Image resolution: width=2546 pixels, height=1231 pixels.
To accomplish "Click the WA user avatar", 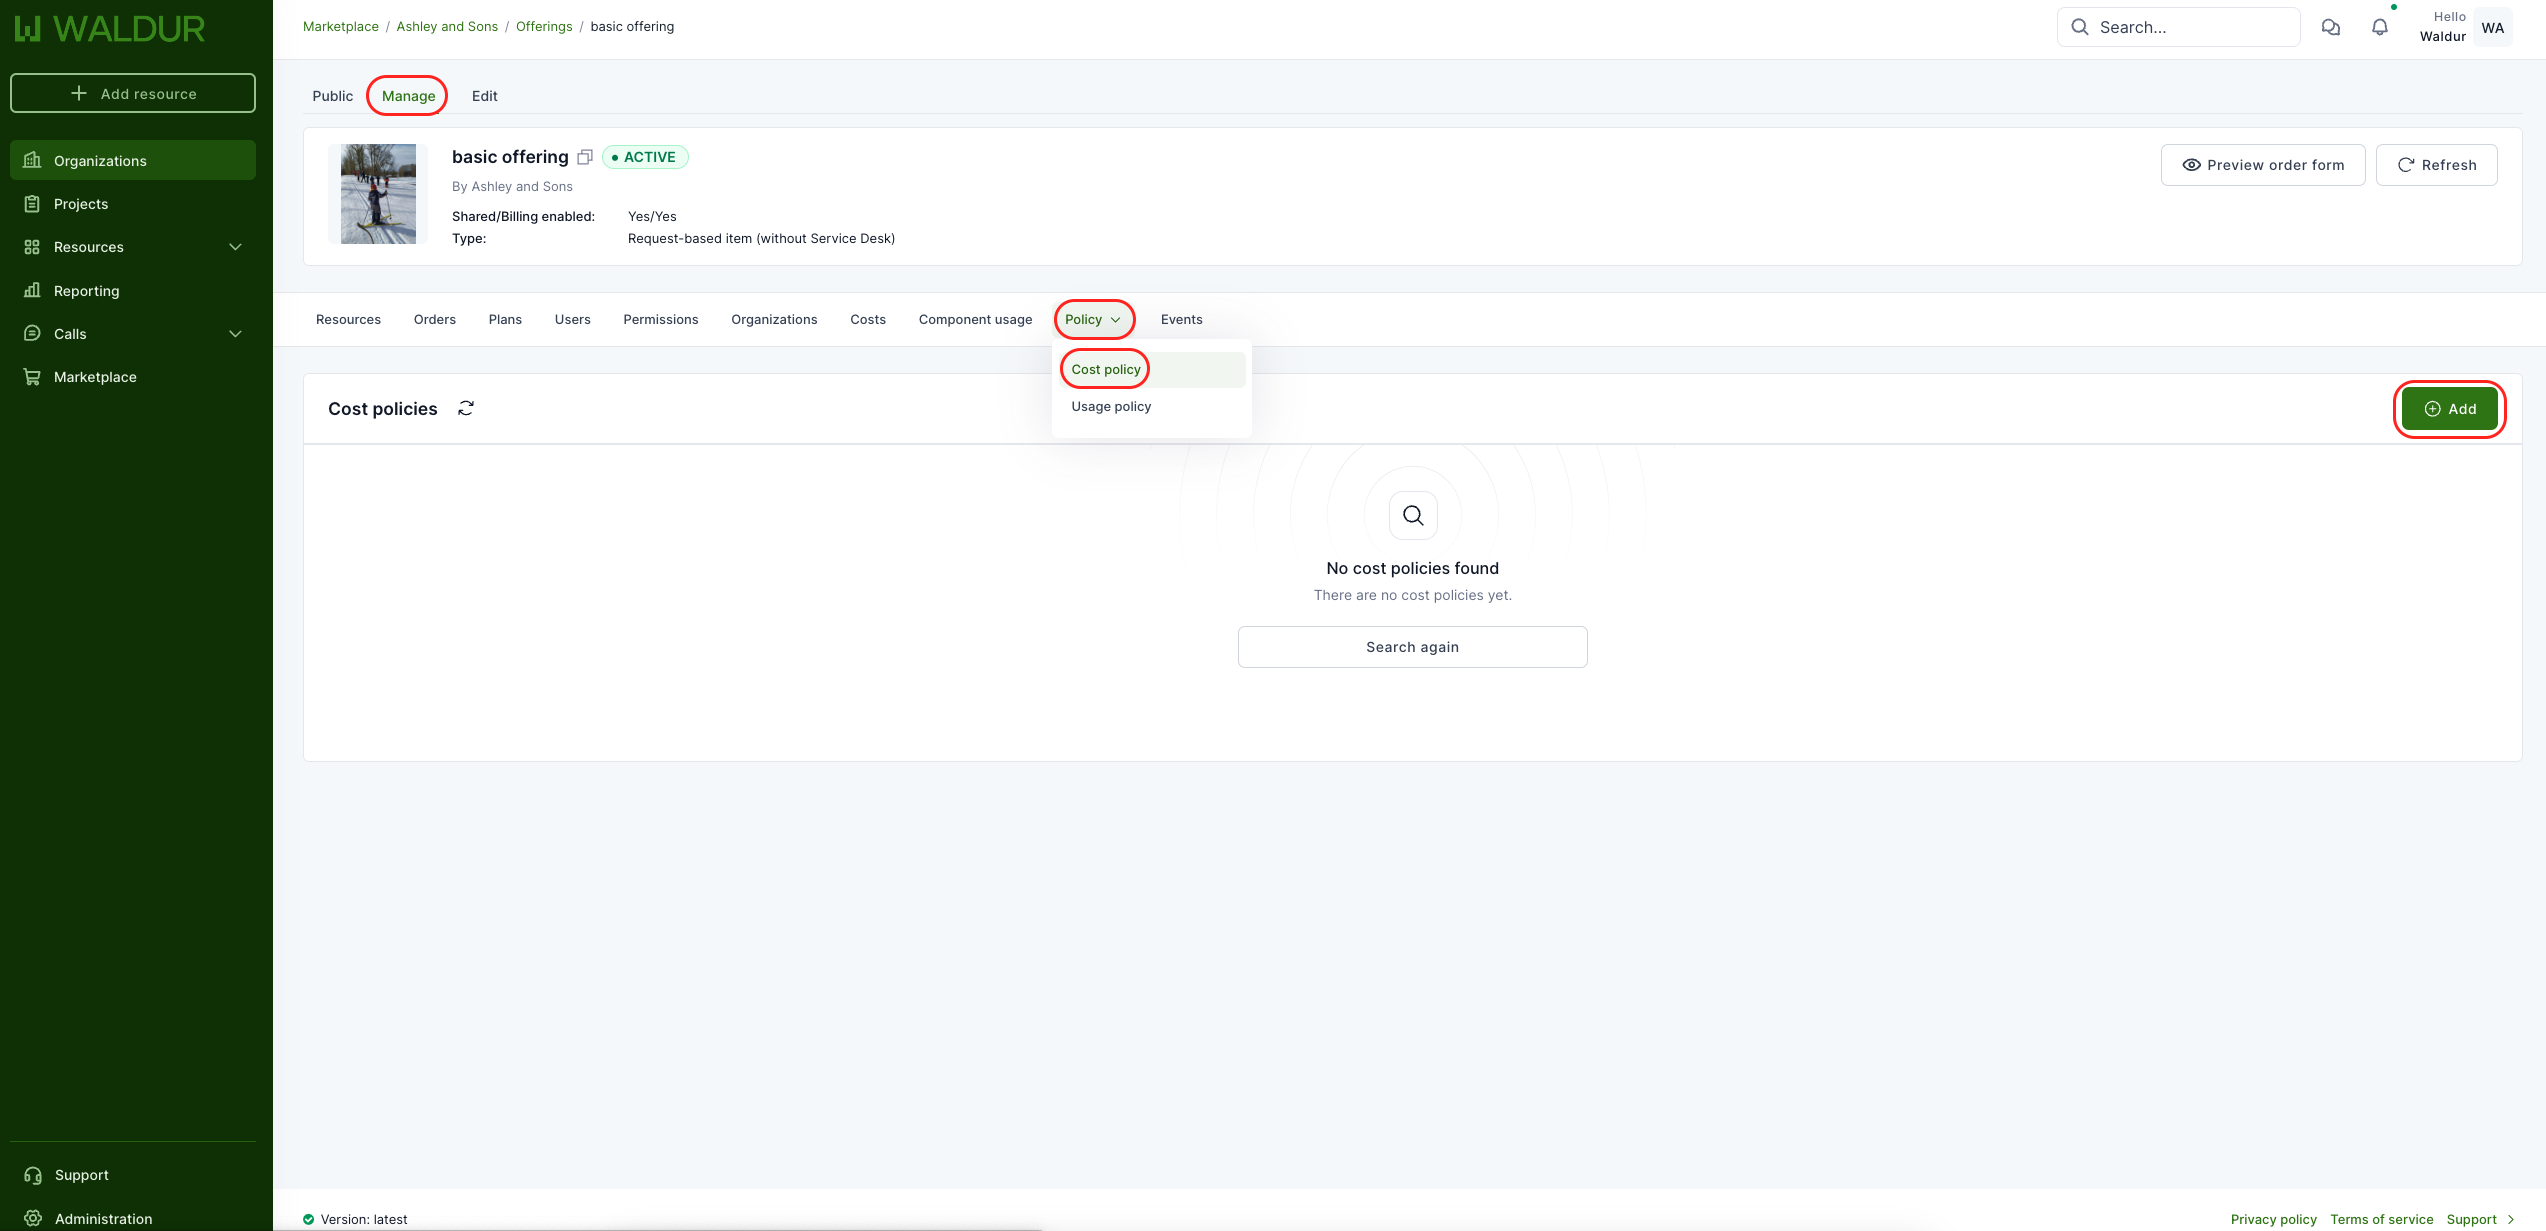I will click(2492, 28).
